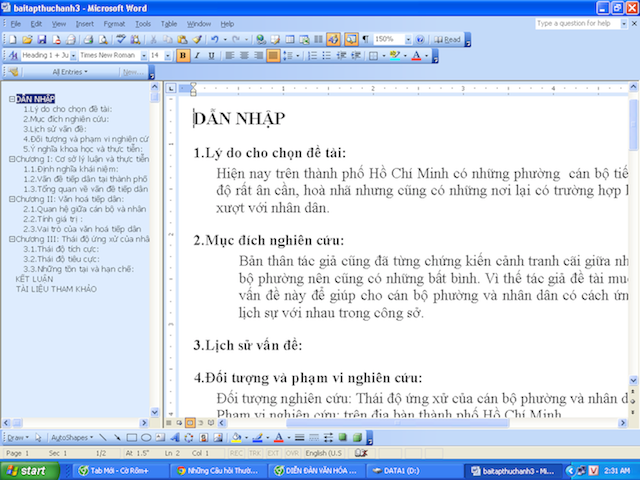Insert WordArt from Drawing toolbar
Screen dimensions: 640x480
(x=175, y=438)
